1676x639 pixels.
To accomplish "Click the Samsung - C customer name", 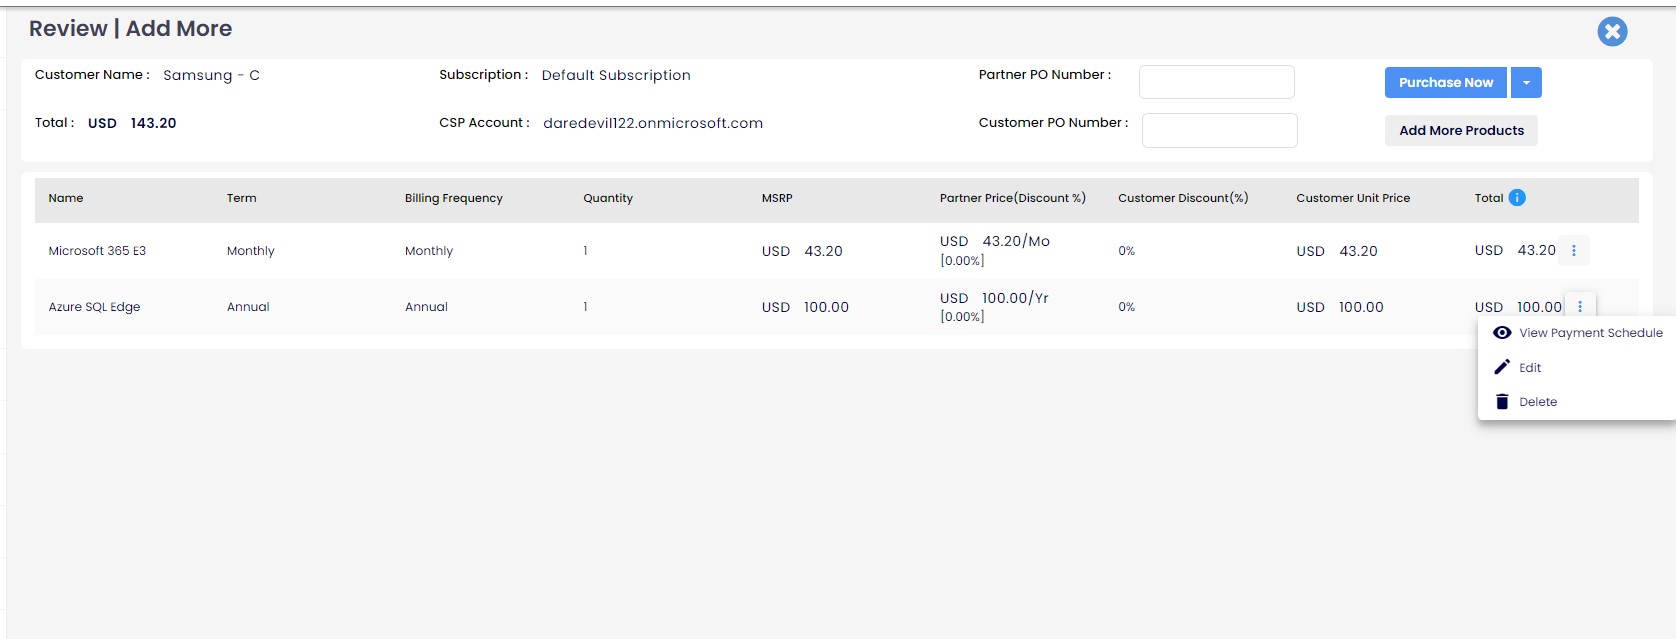I will (211, 75).
